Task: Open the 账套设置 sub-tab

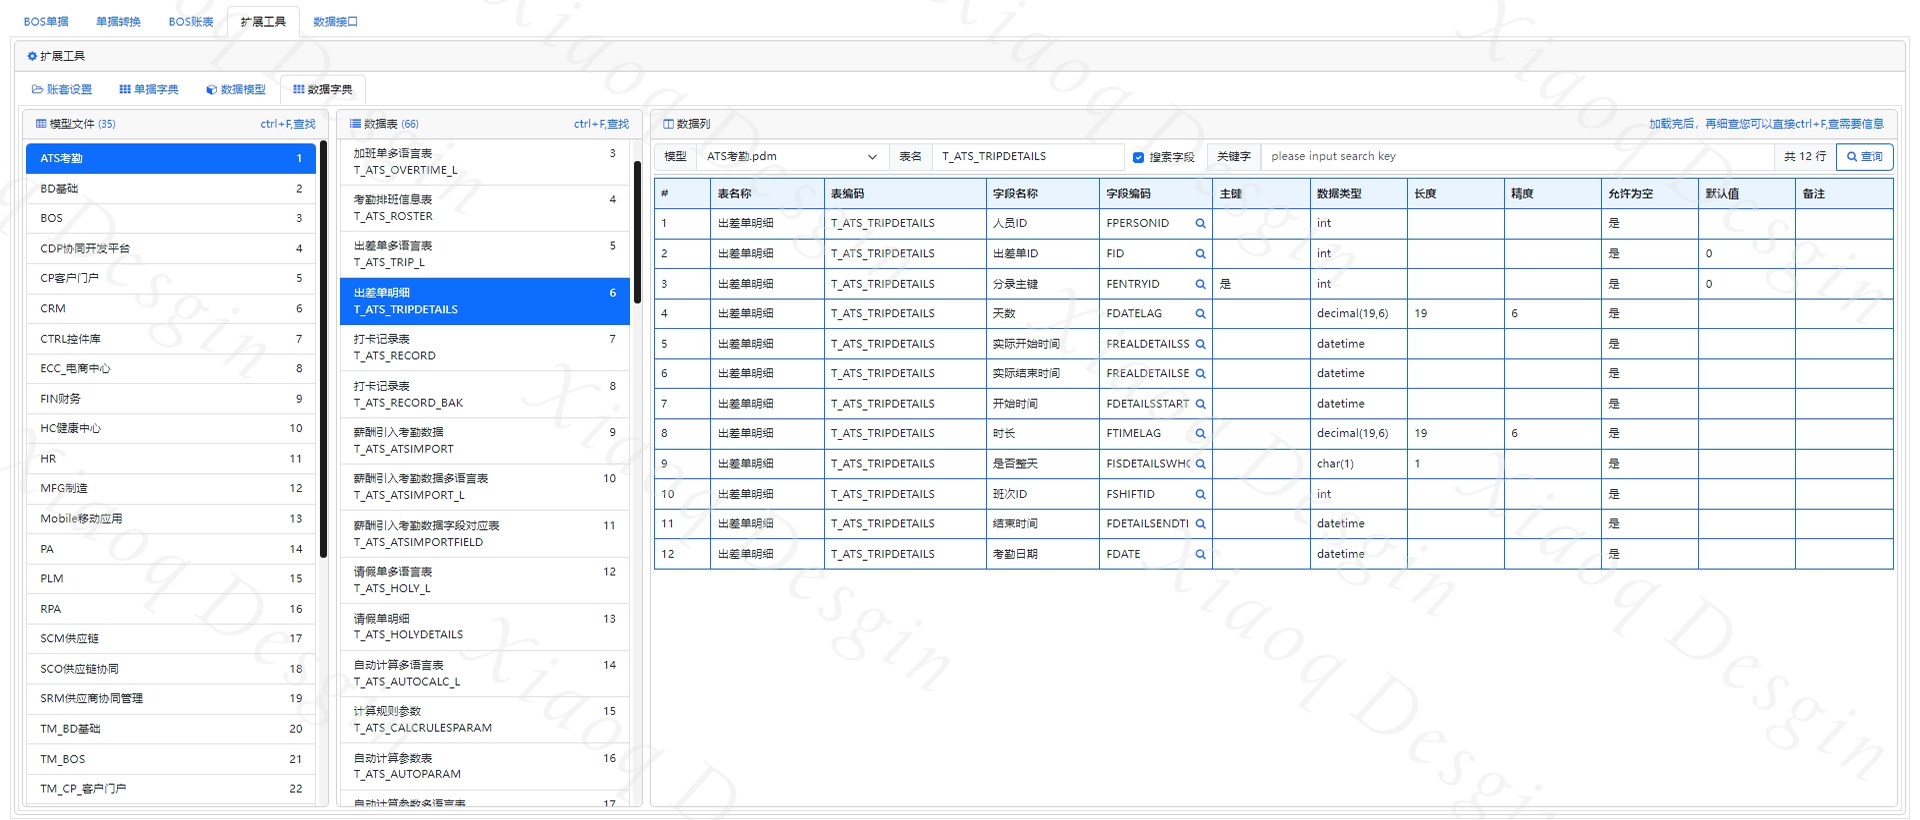Action: (x=62, y=89)
